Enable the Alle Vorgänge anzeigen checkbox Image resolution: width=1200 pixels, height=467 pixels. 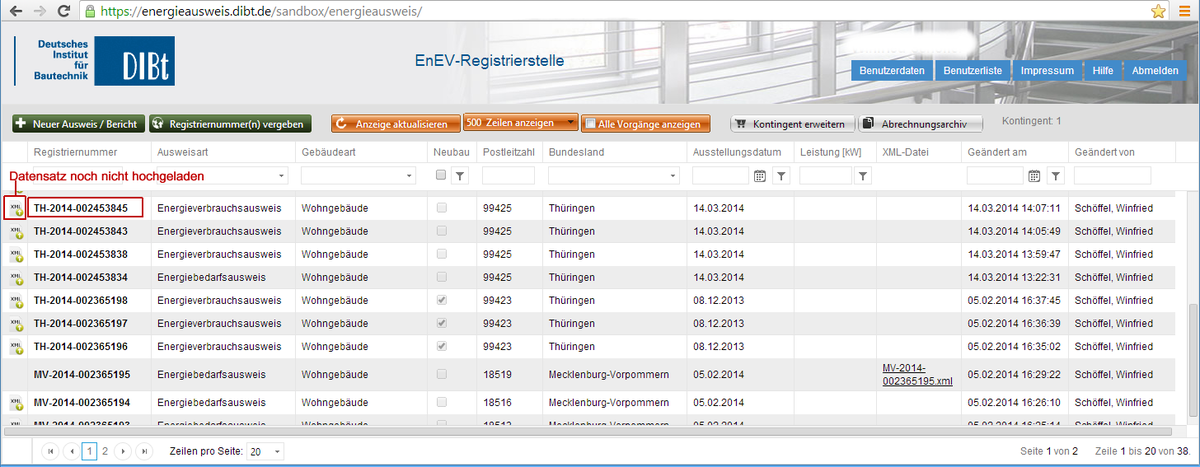point(589,124)
